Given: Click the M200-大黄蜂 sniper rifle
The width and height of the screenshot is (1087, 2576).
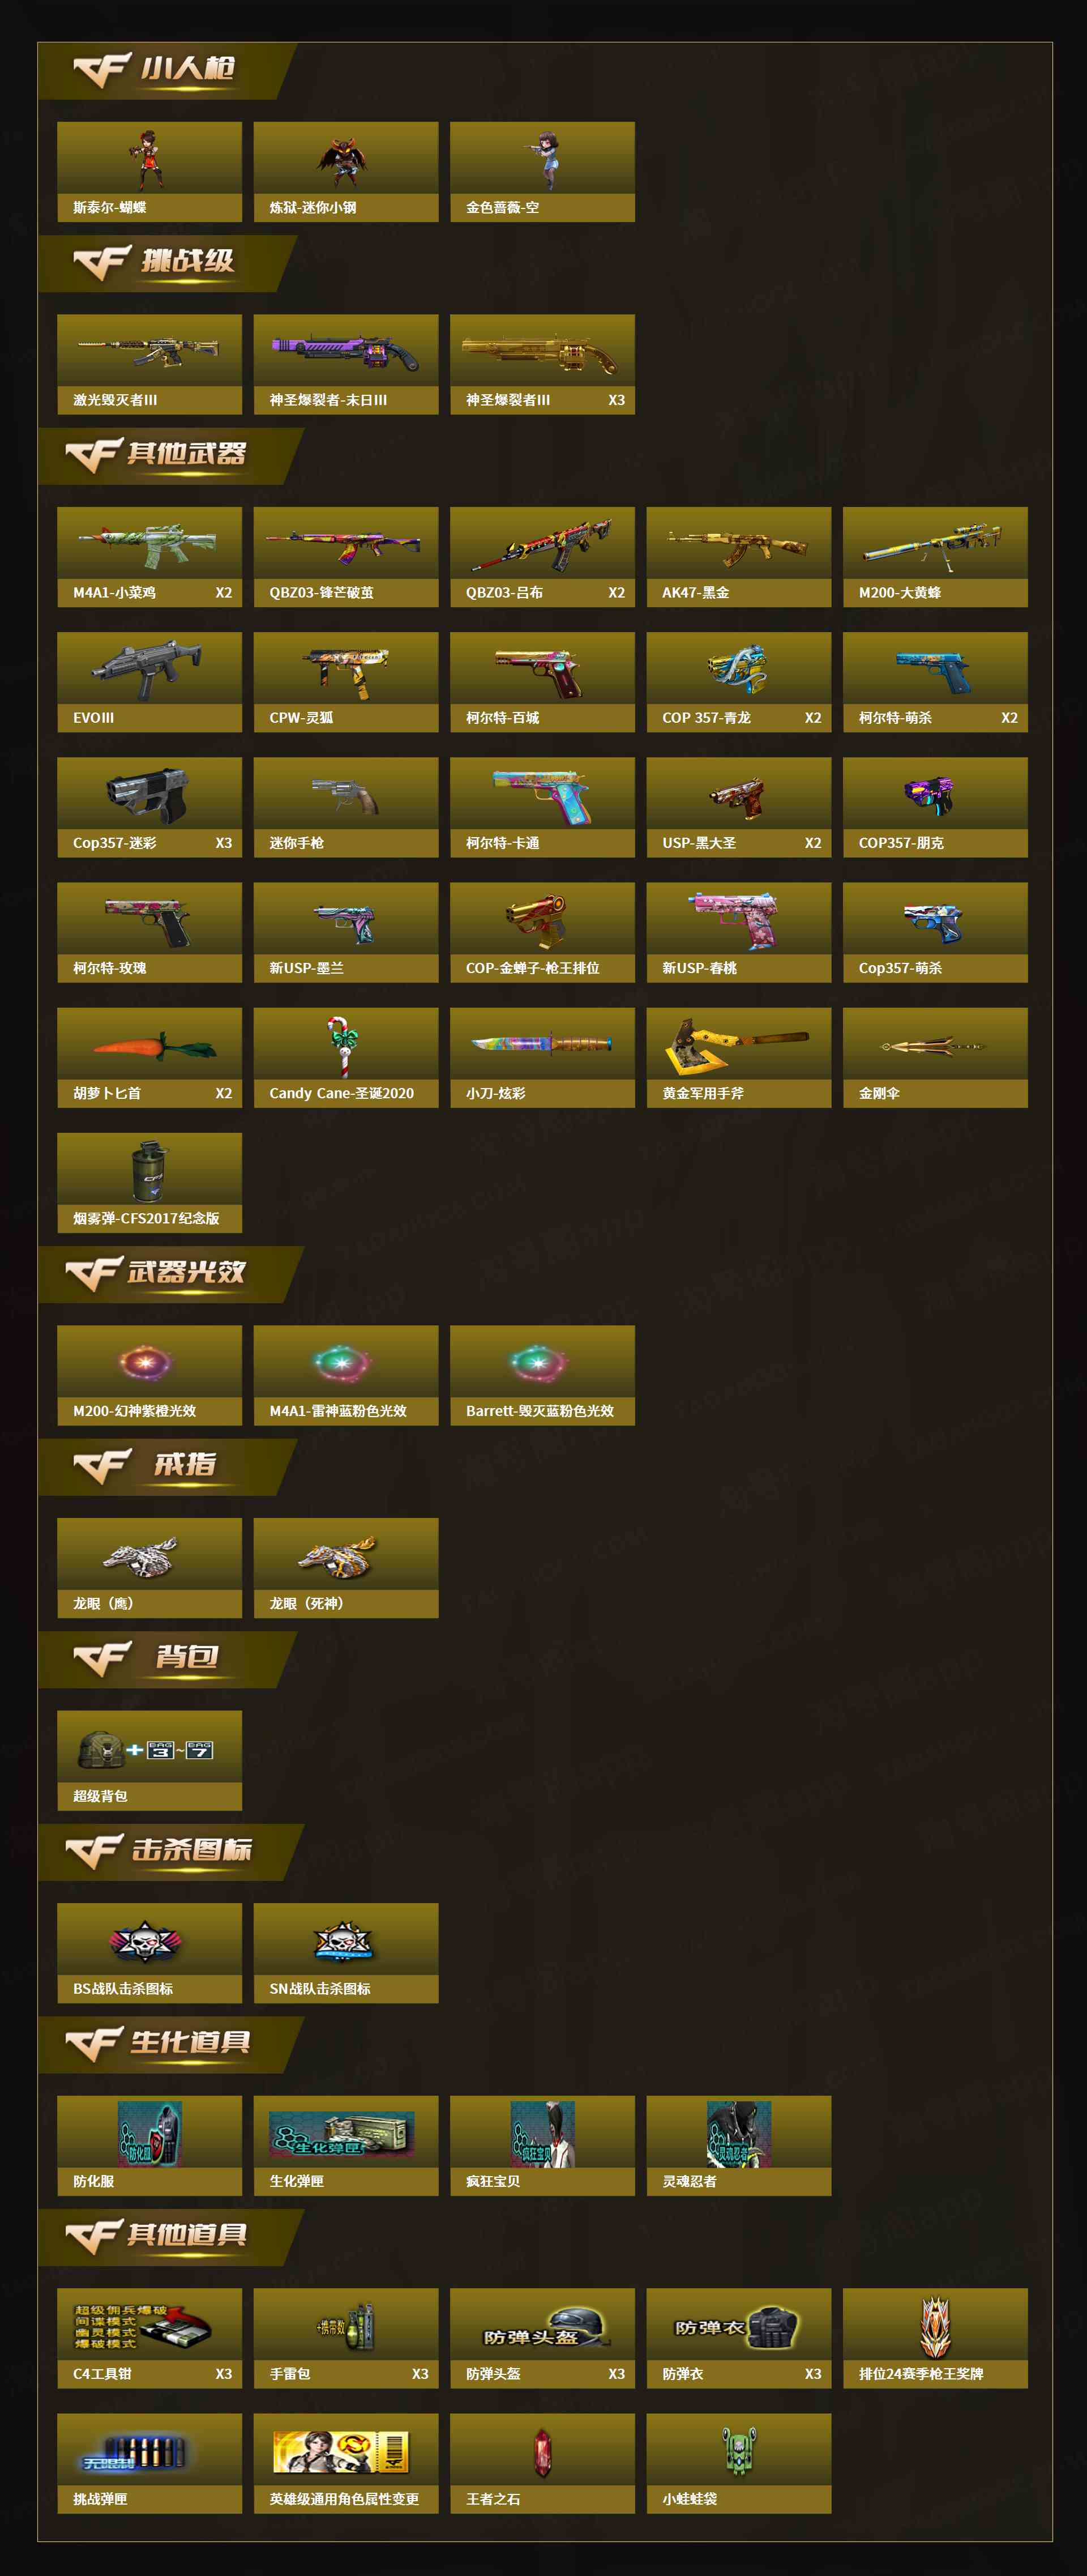Looking at the screenshot, I should (935, 557).
